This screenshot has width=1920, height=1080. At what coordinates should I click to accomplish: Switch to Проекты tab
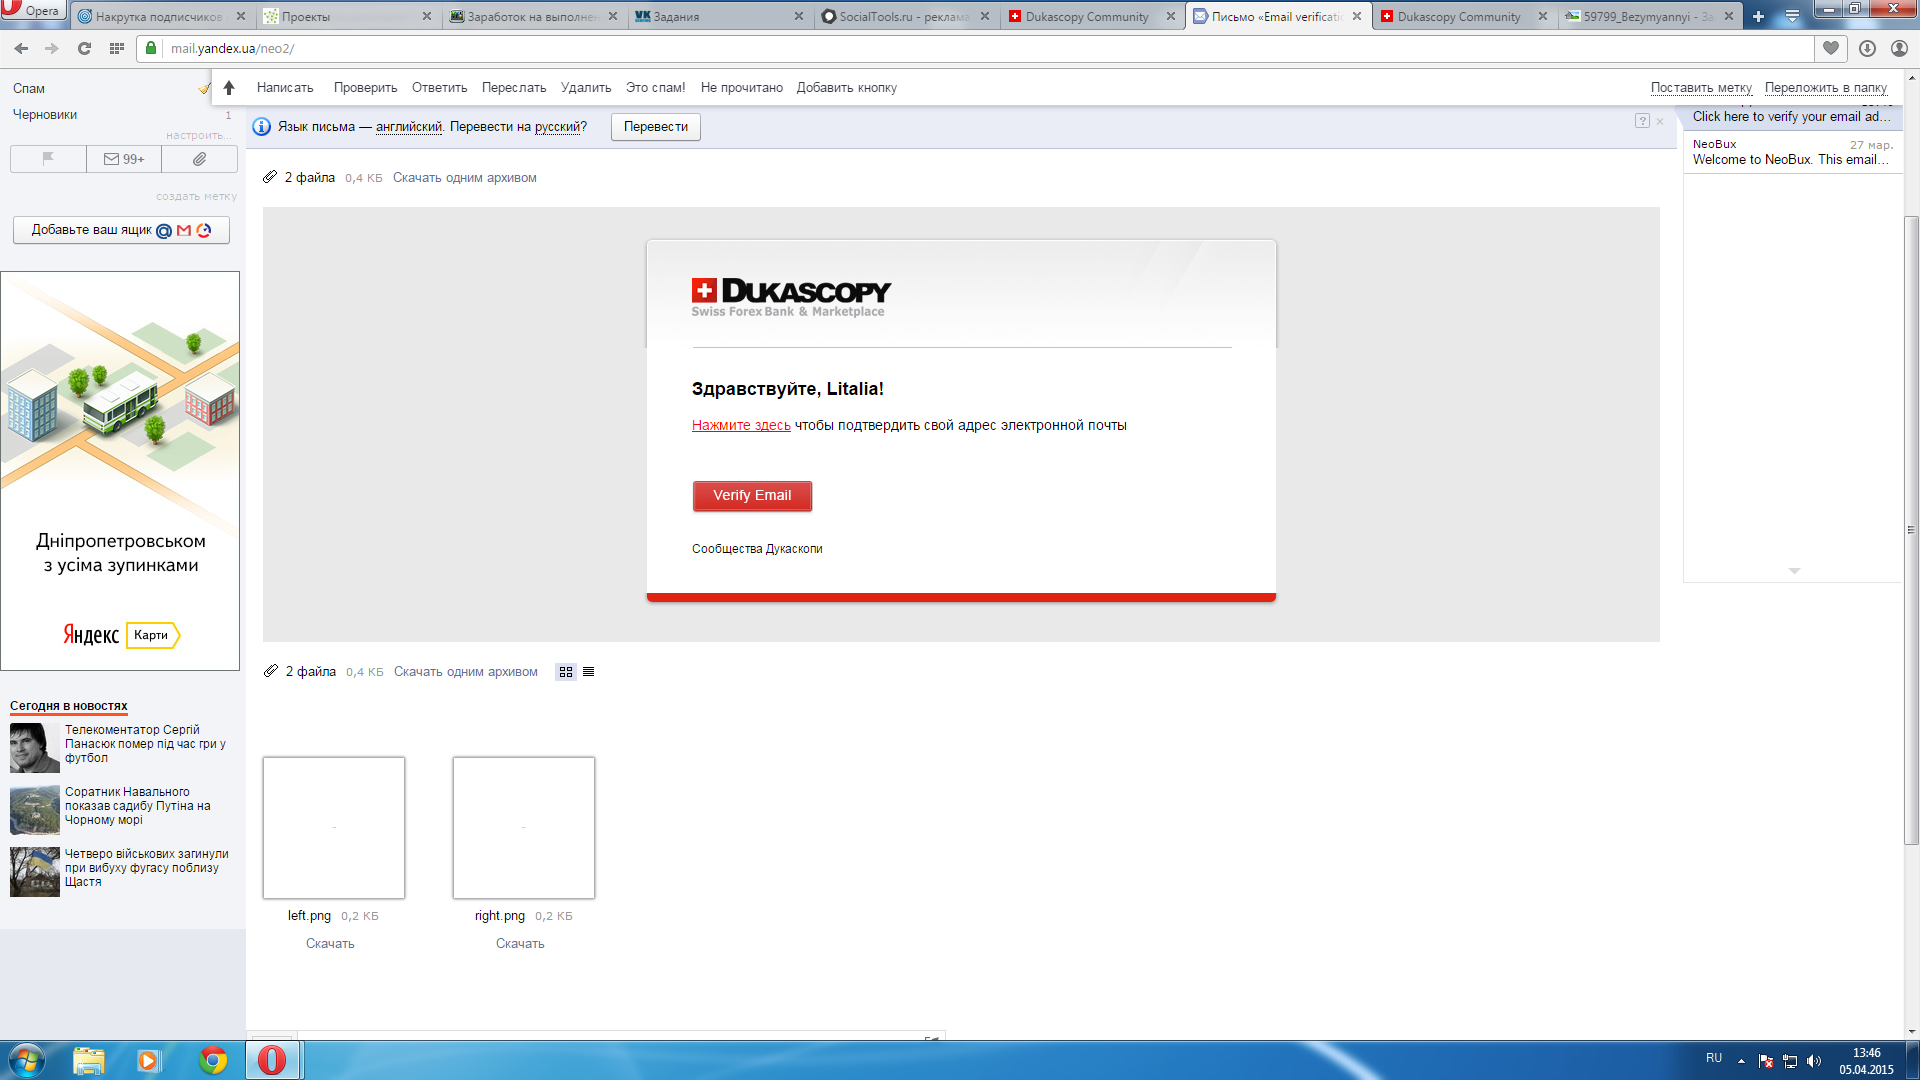(347, 16)
